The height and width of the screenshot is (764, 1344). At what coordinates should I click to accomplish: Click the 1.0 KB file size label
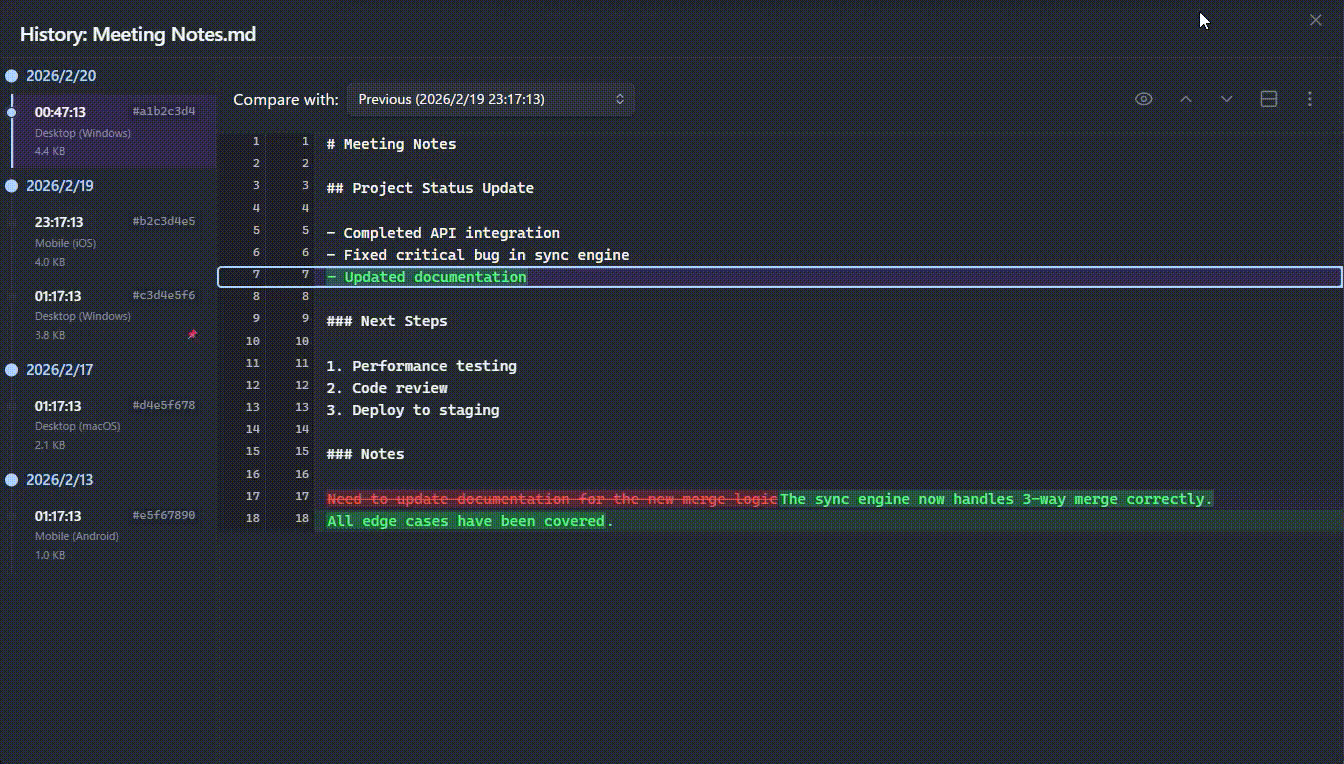50,555
